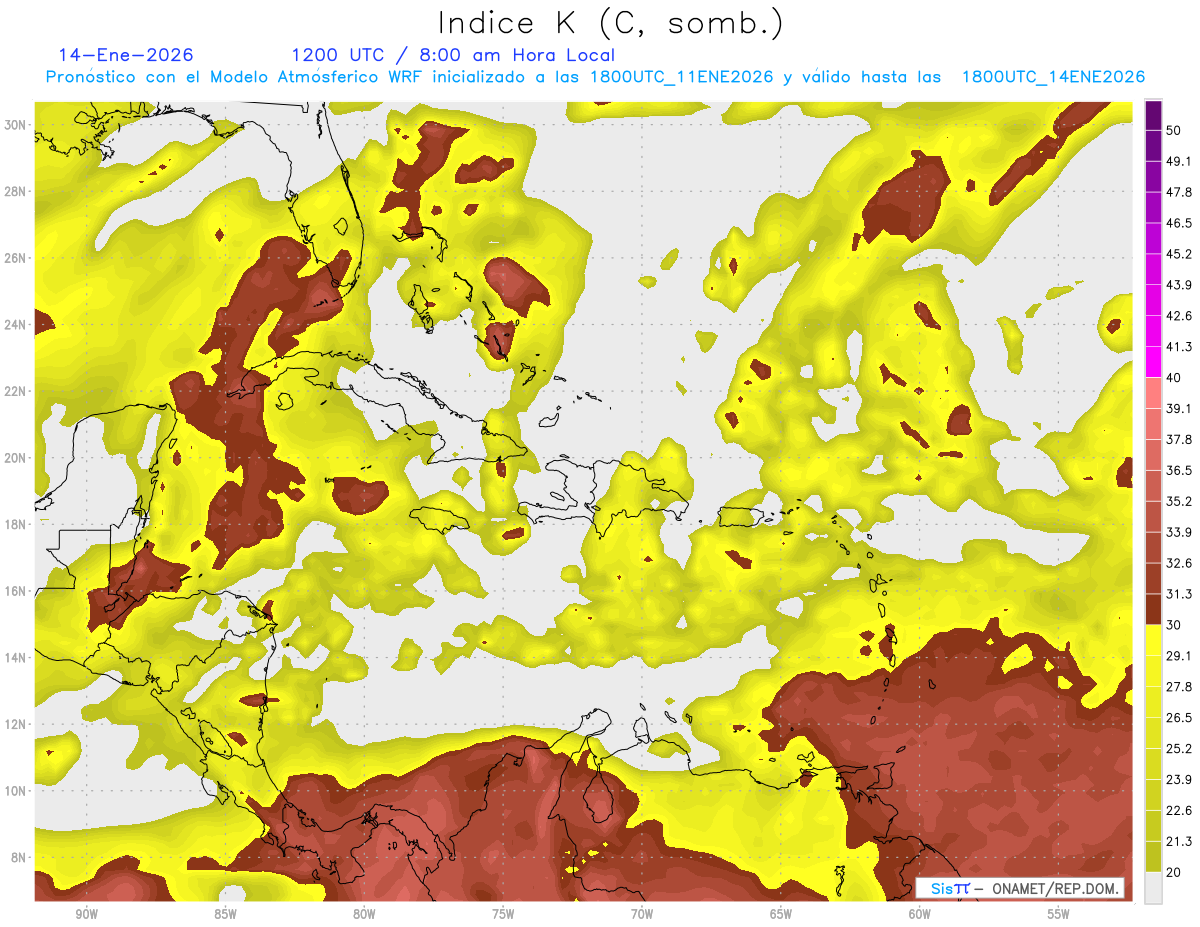1200x927 pixels.
Task: Click the 14N latitude label
Action: [x=14, y=658]
